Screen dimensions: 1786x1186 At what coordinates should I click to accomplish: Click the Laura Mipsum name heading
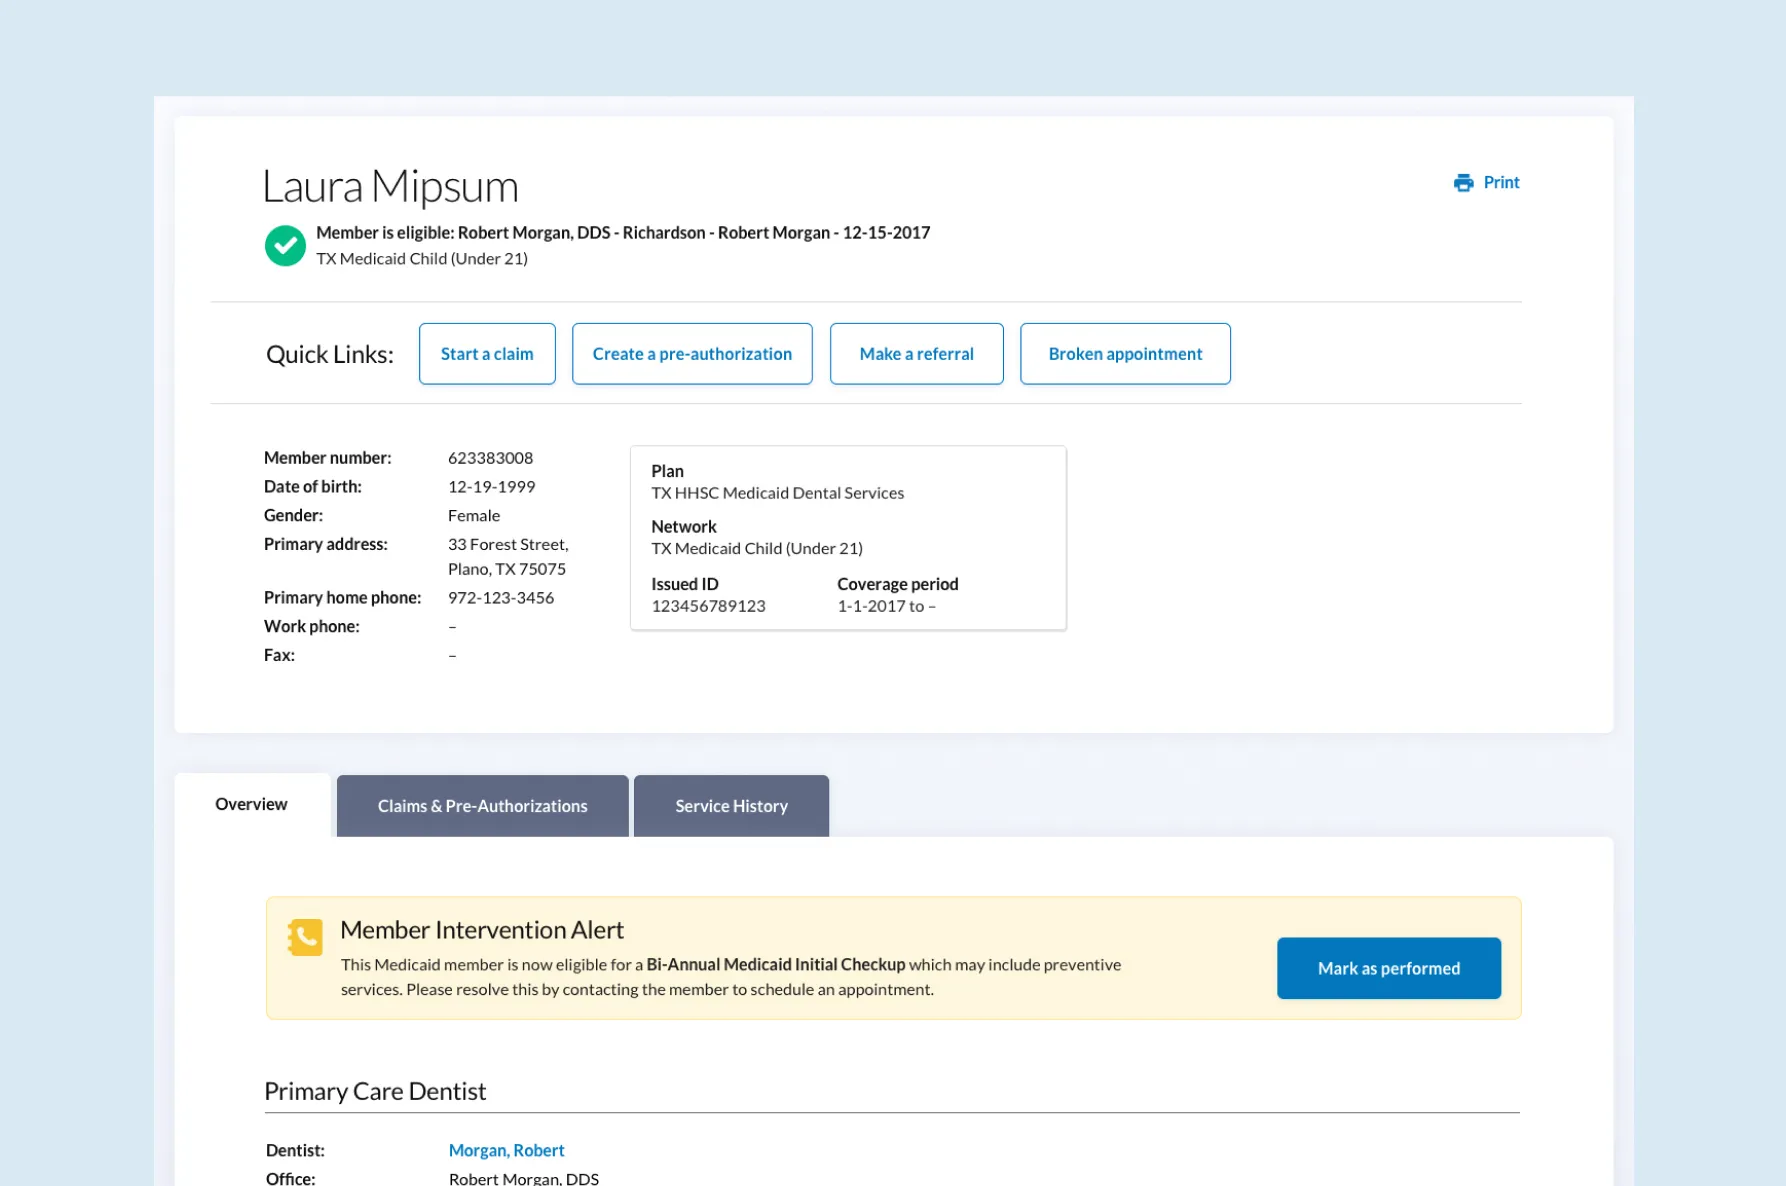pyautogui.click(x=390, y=187)
